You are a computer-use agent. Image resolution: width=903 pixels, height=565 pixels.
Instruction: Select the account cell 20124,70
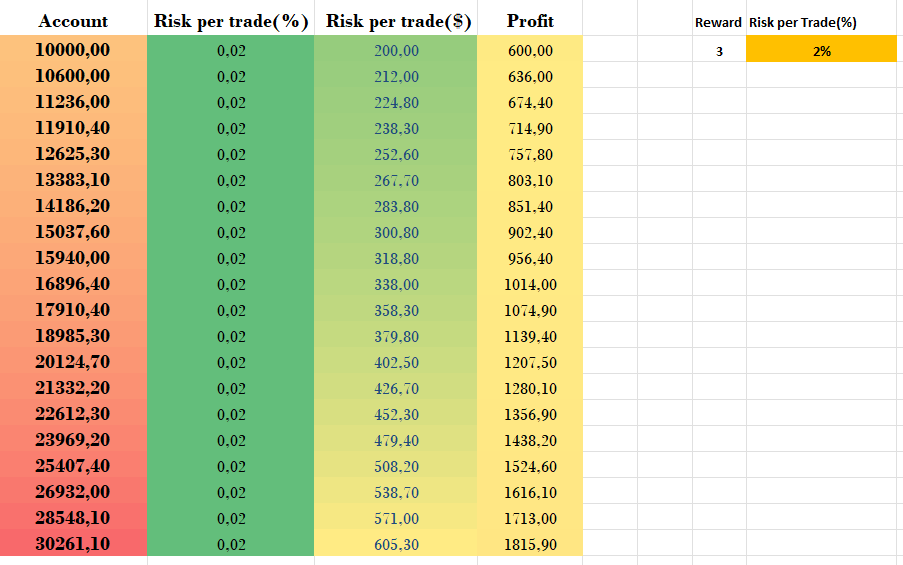coord(73,362)
